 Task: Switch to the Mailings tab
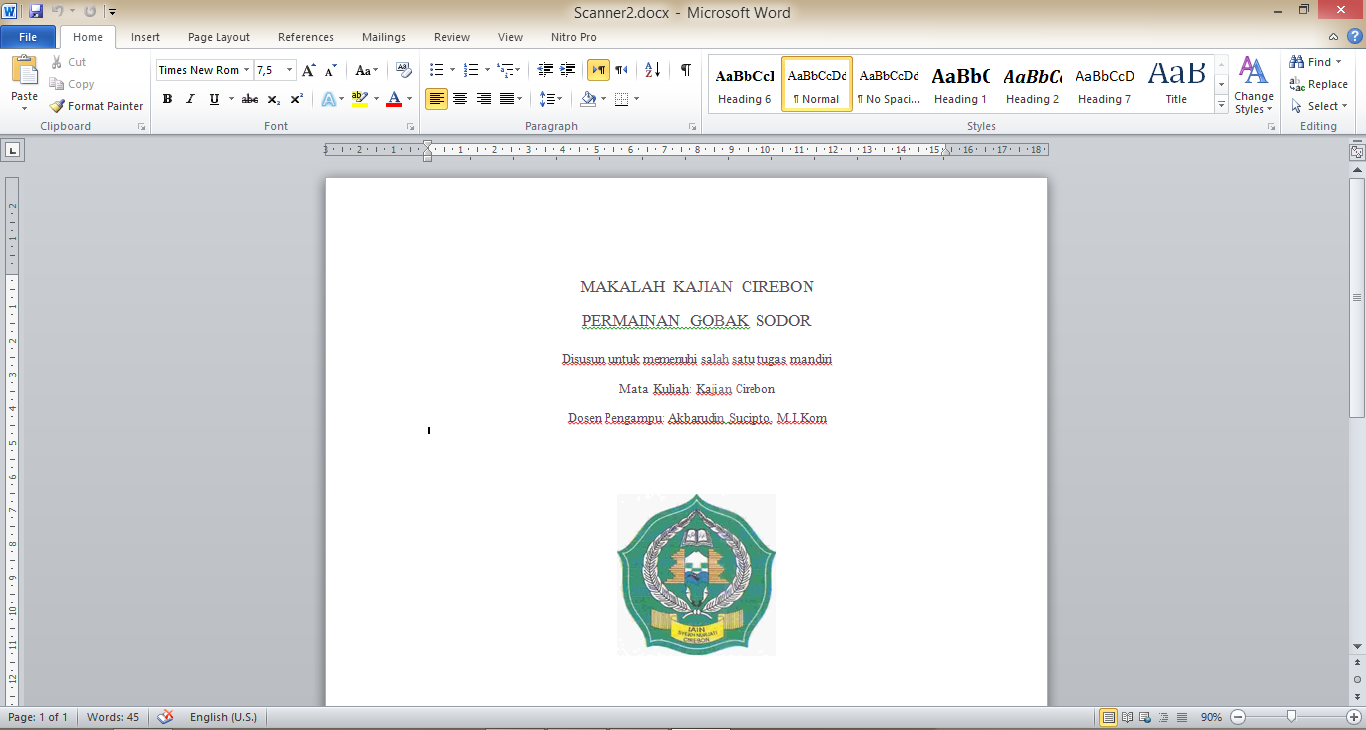[384, 37]
